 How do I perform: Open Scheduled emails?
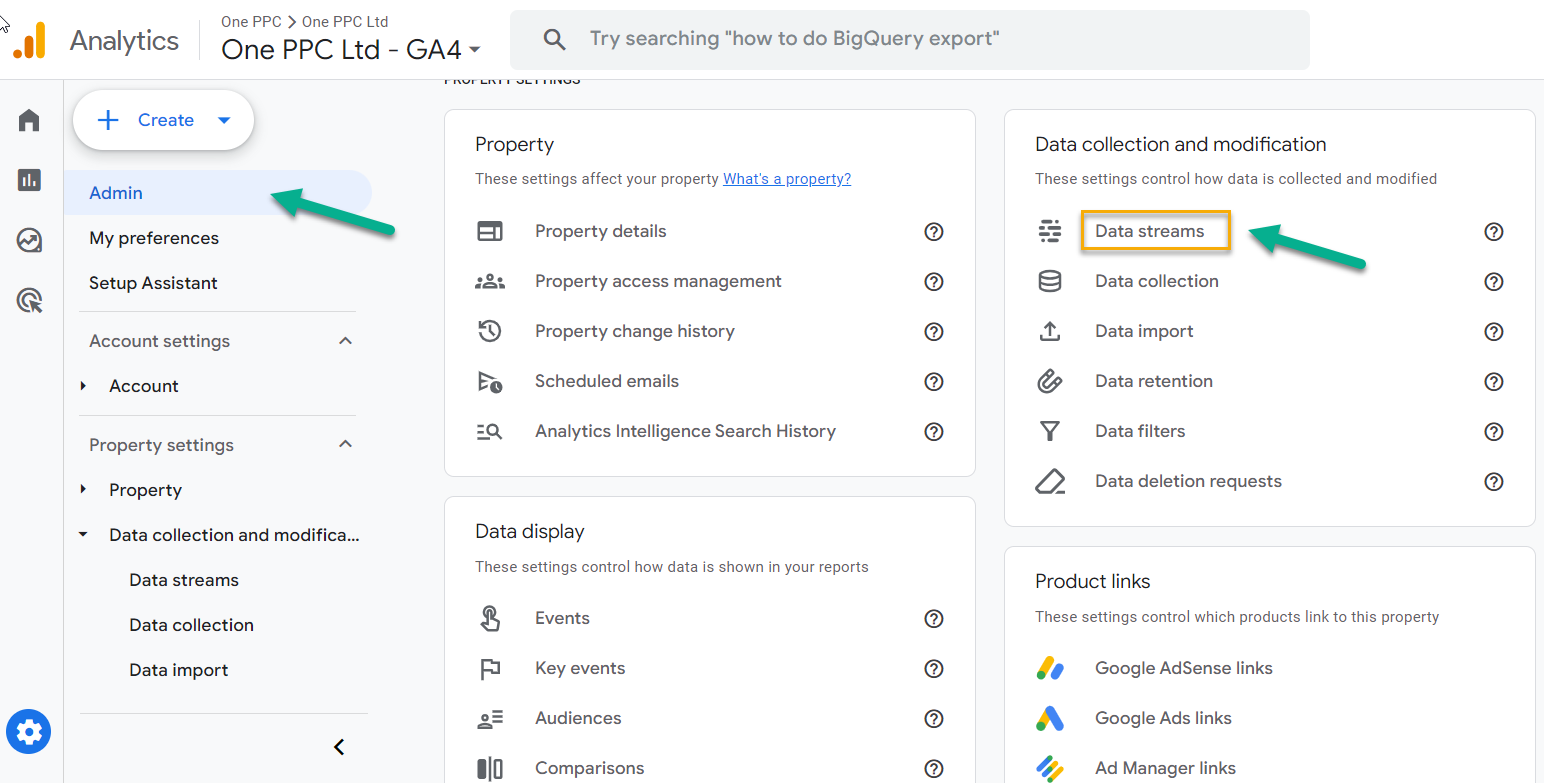click(607, 381)
